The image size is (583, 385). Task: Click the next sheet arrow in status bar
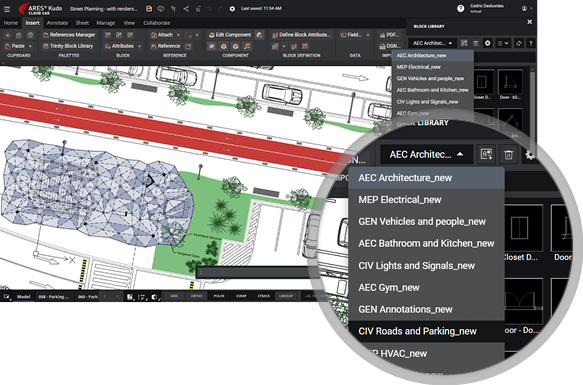(x=117, y=296)
